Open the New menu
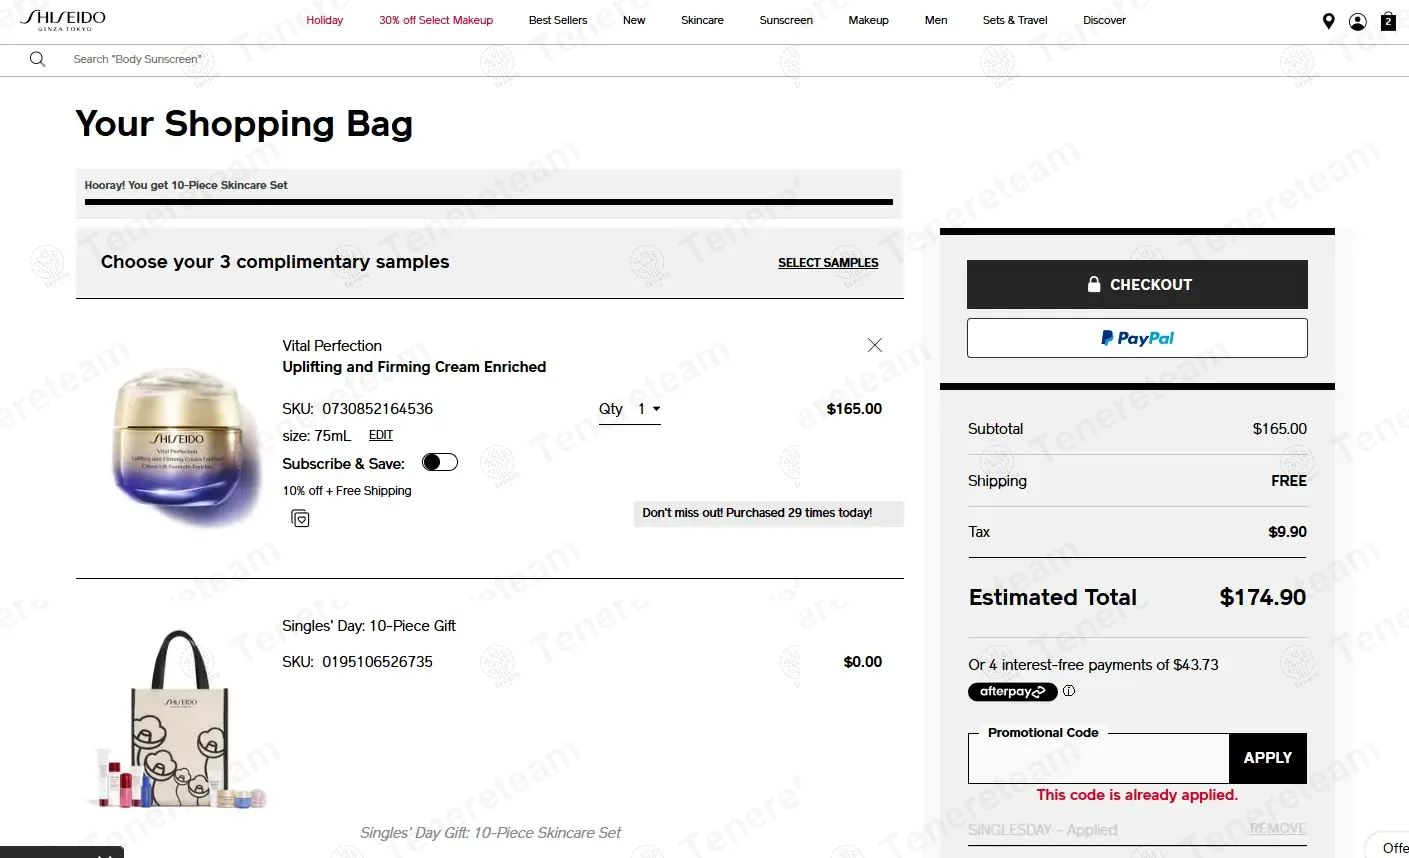 (634, 20)
